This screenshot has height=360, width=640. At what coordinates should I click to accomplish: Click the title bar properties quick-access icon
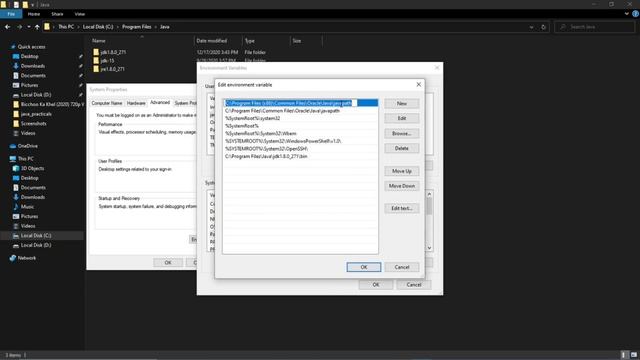(x=16, y=4)
